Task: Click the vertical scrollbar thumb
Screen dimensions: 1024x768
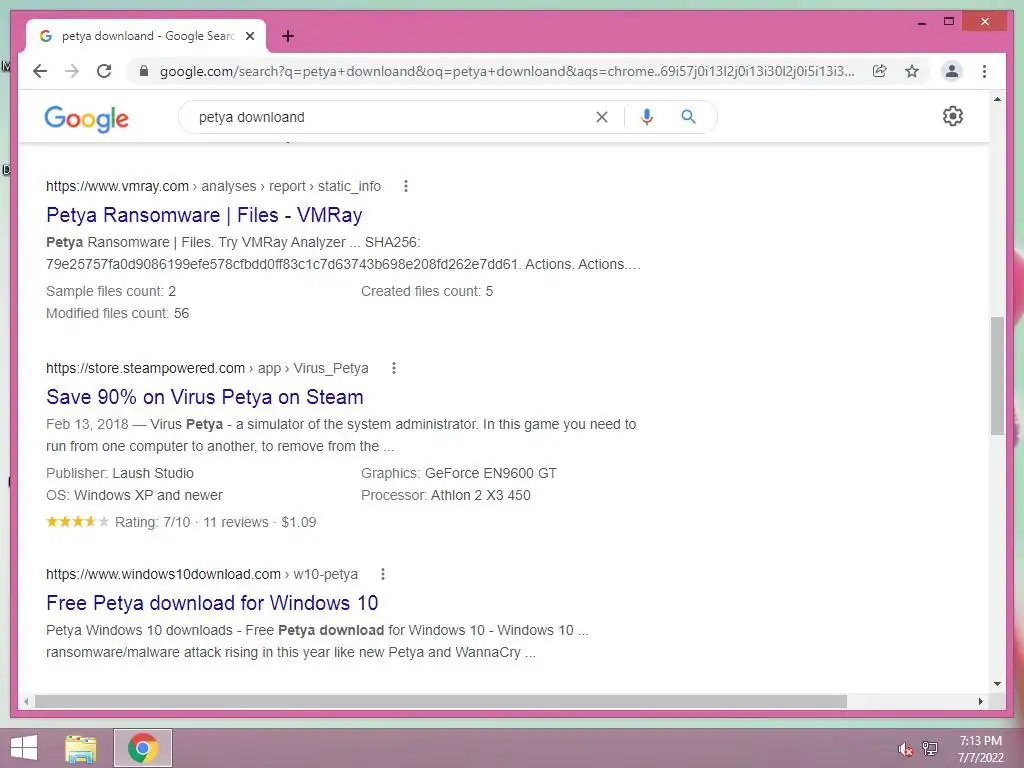Action: coord(997,376)
